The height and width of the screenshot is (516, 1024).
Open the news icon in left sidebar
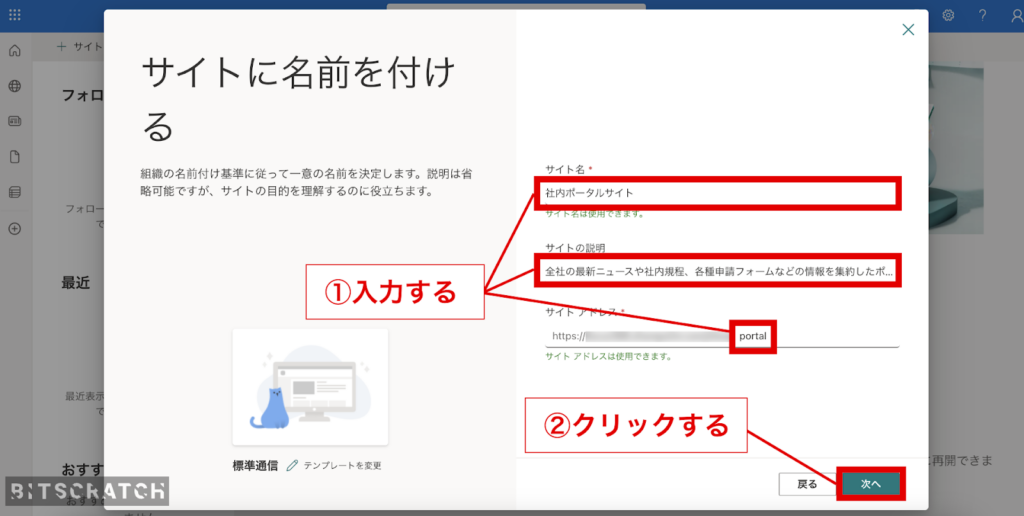tap(15, 121)
